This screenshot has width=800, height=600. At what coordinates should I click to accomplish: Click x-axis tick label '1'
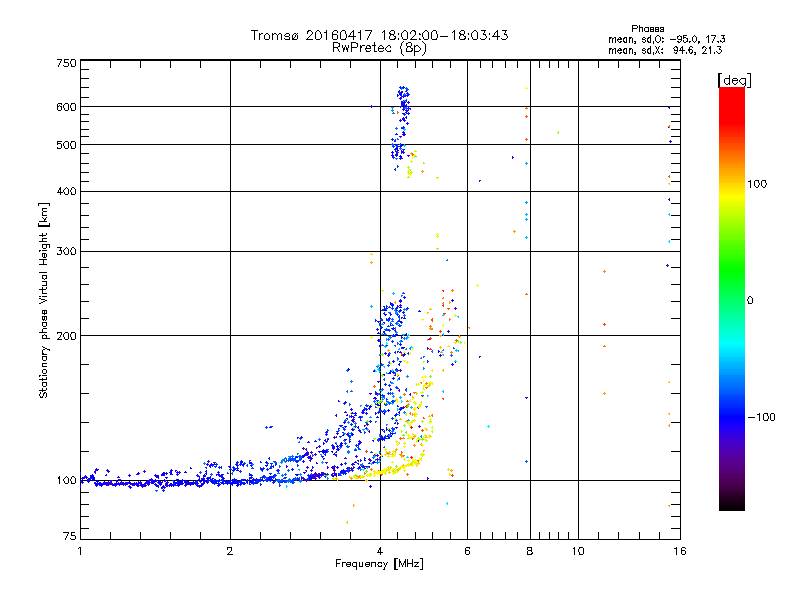coord(80,551)
